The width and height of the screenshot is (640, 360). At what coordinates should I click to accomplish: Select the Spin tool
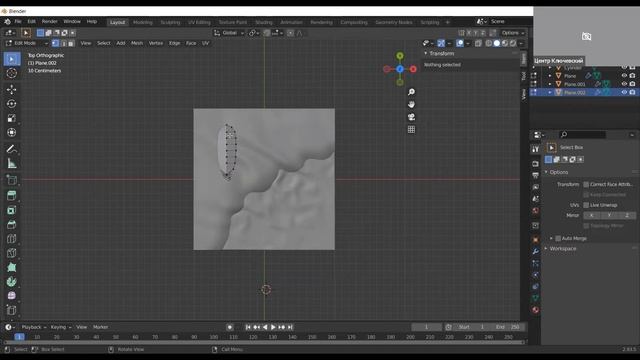(12, 282)
